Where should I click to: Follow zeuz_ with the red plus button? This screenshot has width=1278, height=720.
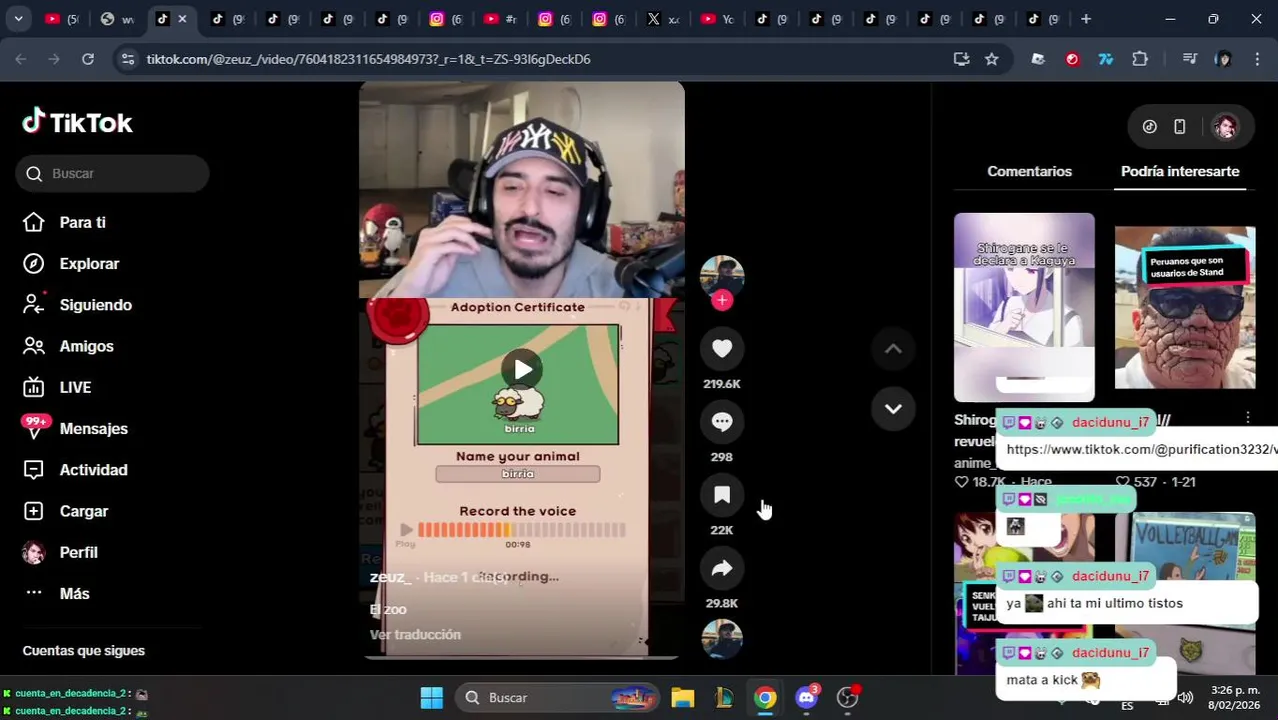coord(722,300)
